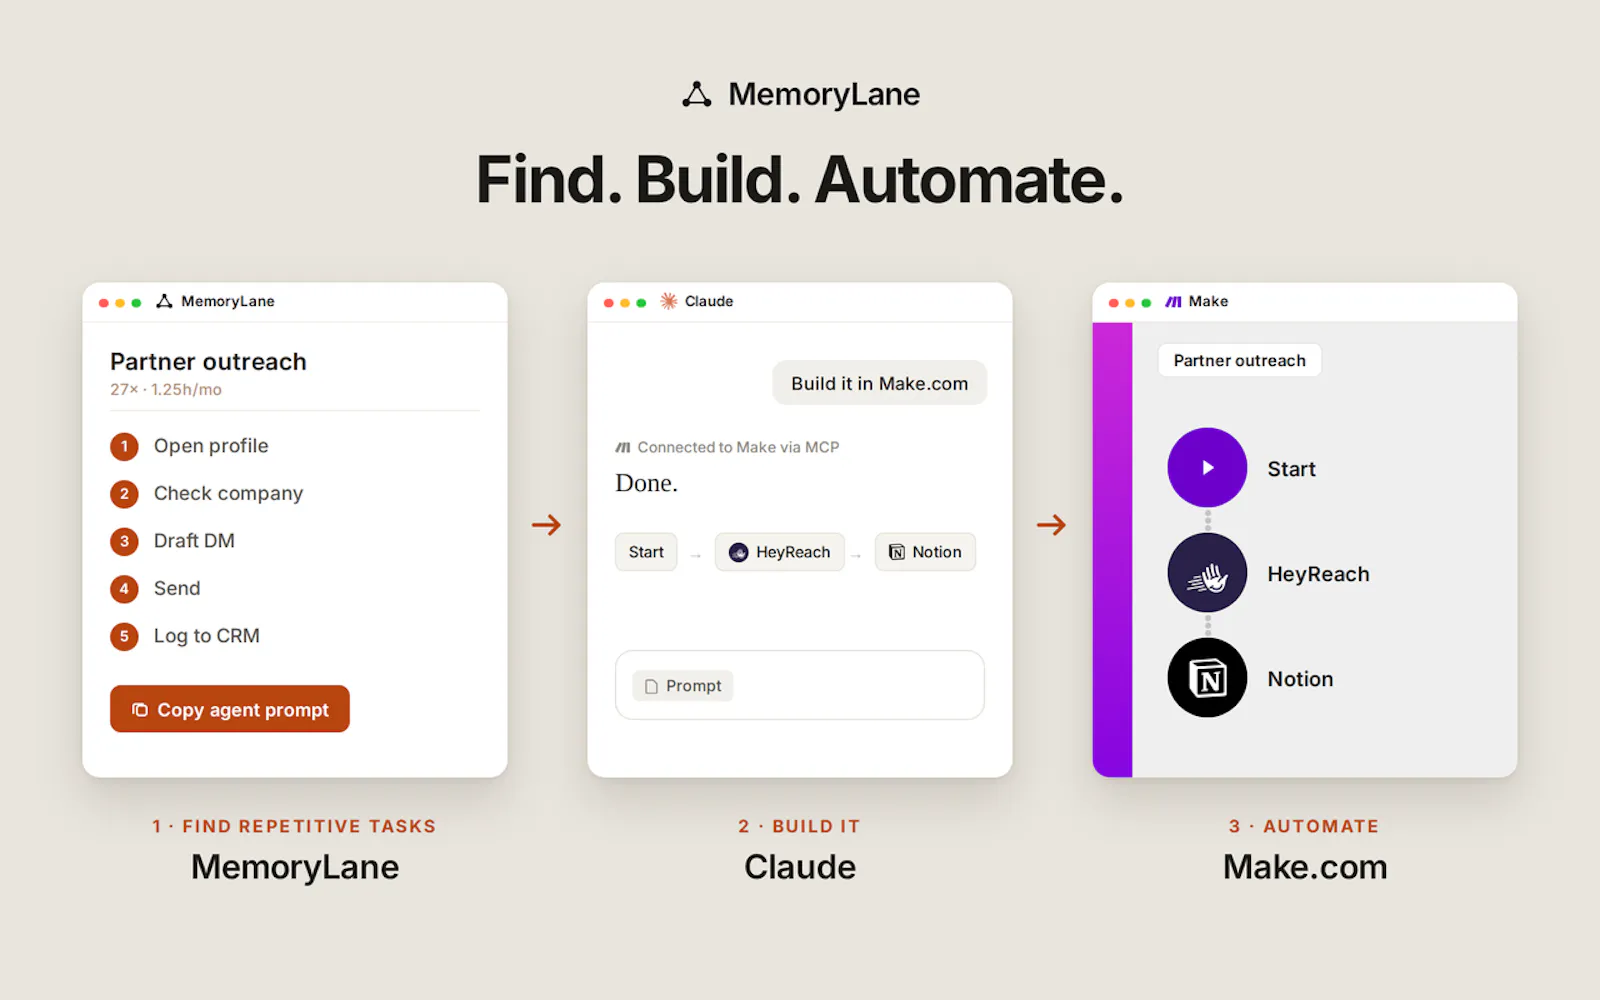Image resolution: width=1600 pixels, height=1000 pixels.
Task: Click the 'Find. Build. Automate.' headline
Action: [800, 180]
